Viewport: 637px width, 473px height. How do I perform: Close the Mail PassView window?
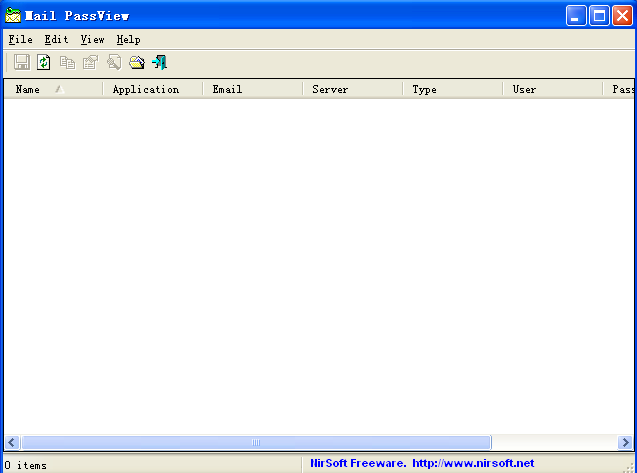coord(622,16)
